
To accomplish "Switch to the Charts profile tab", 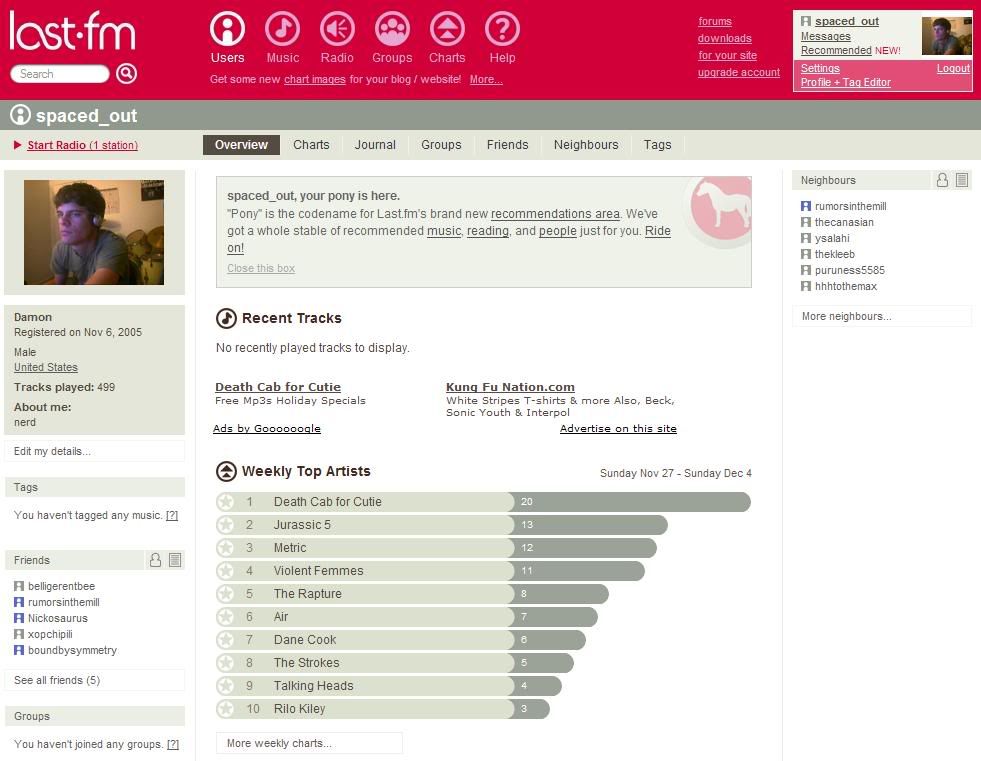I will pos(311,145).
